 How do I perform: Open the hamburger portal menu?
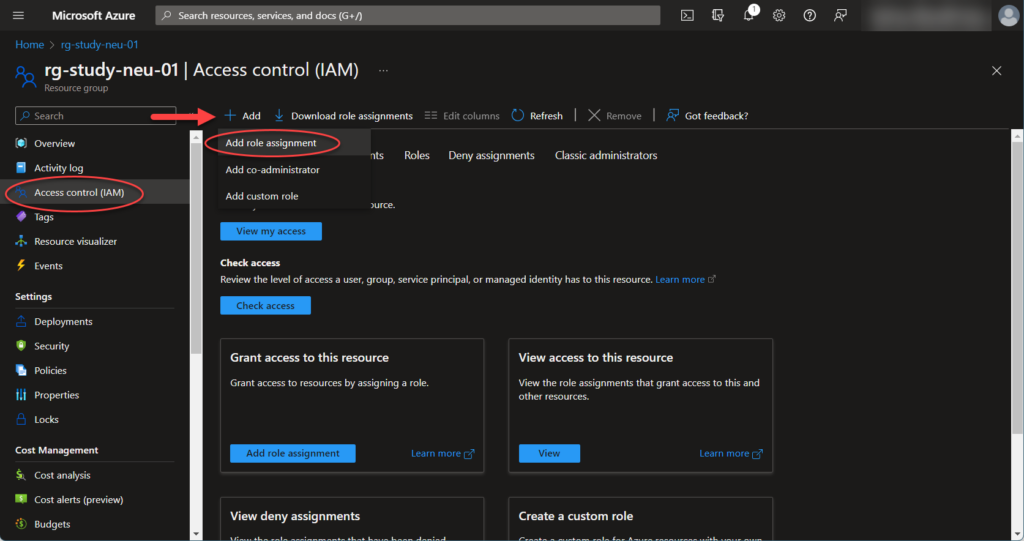[18, 15]
